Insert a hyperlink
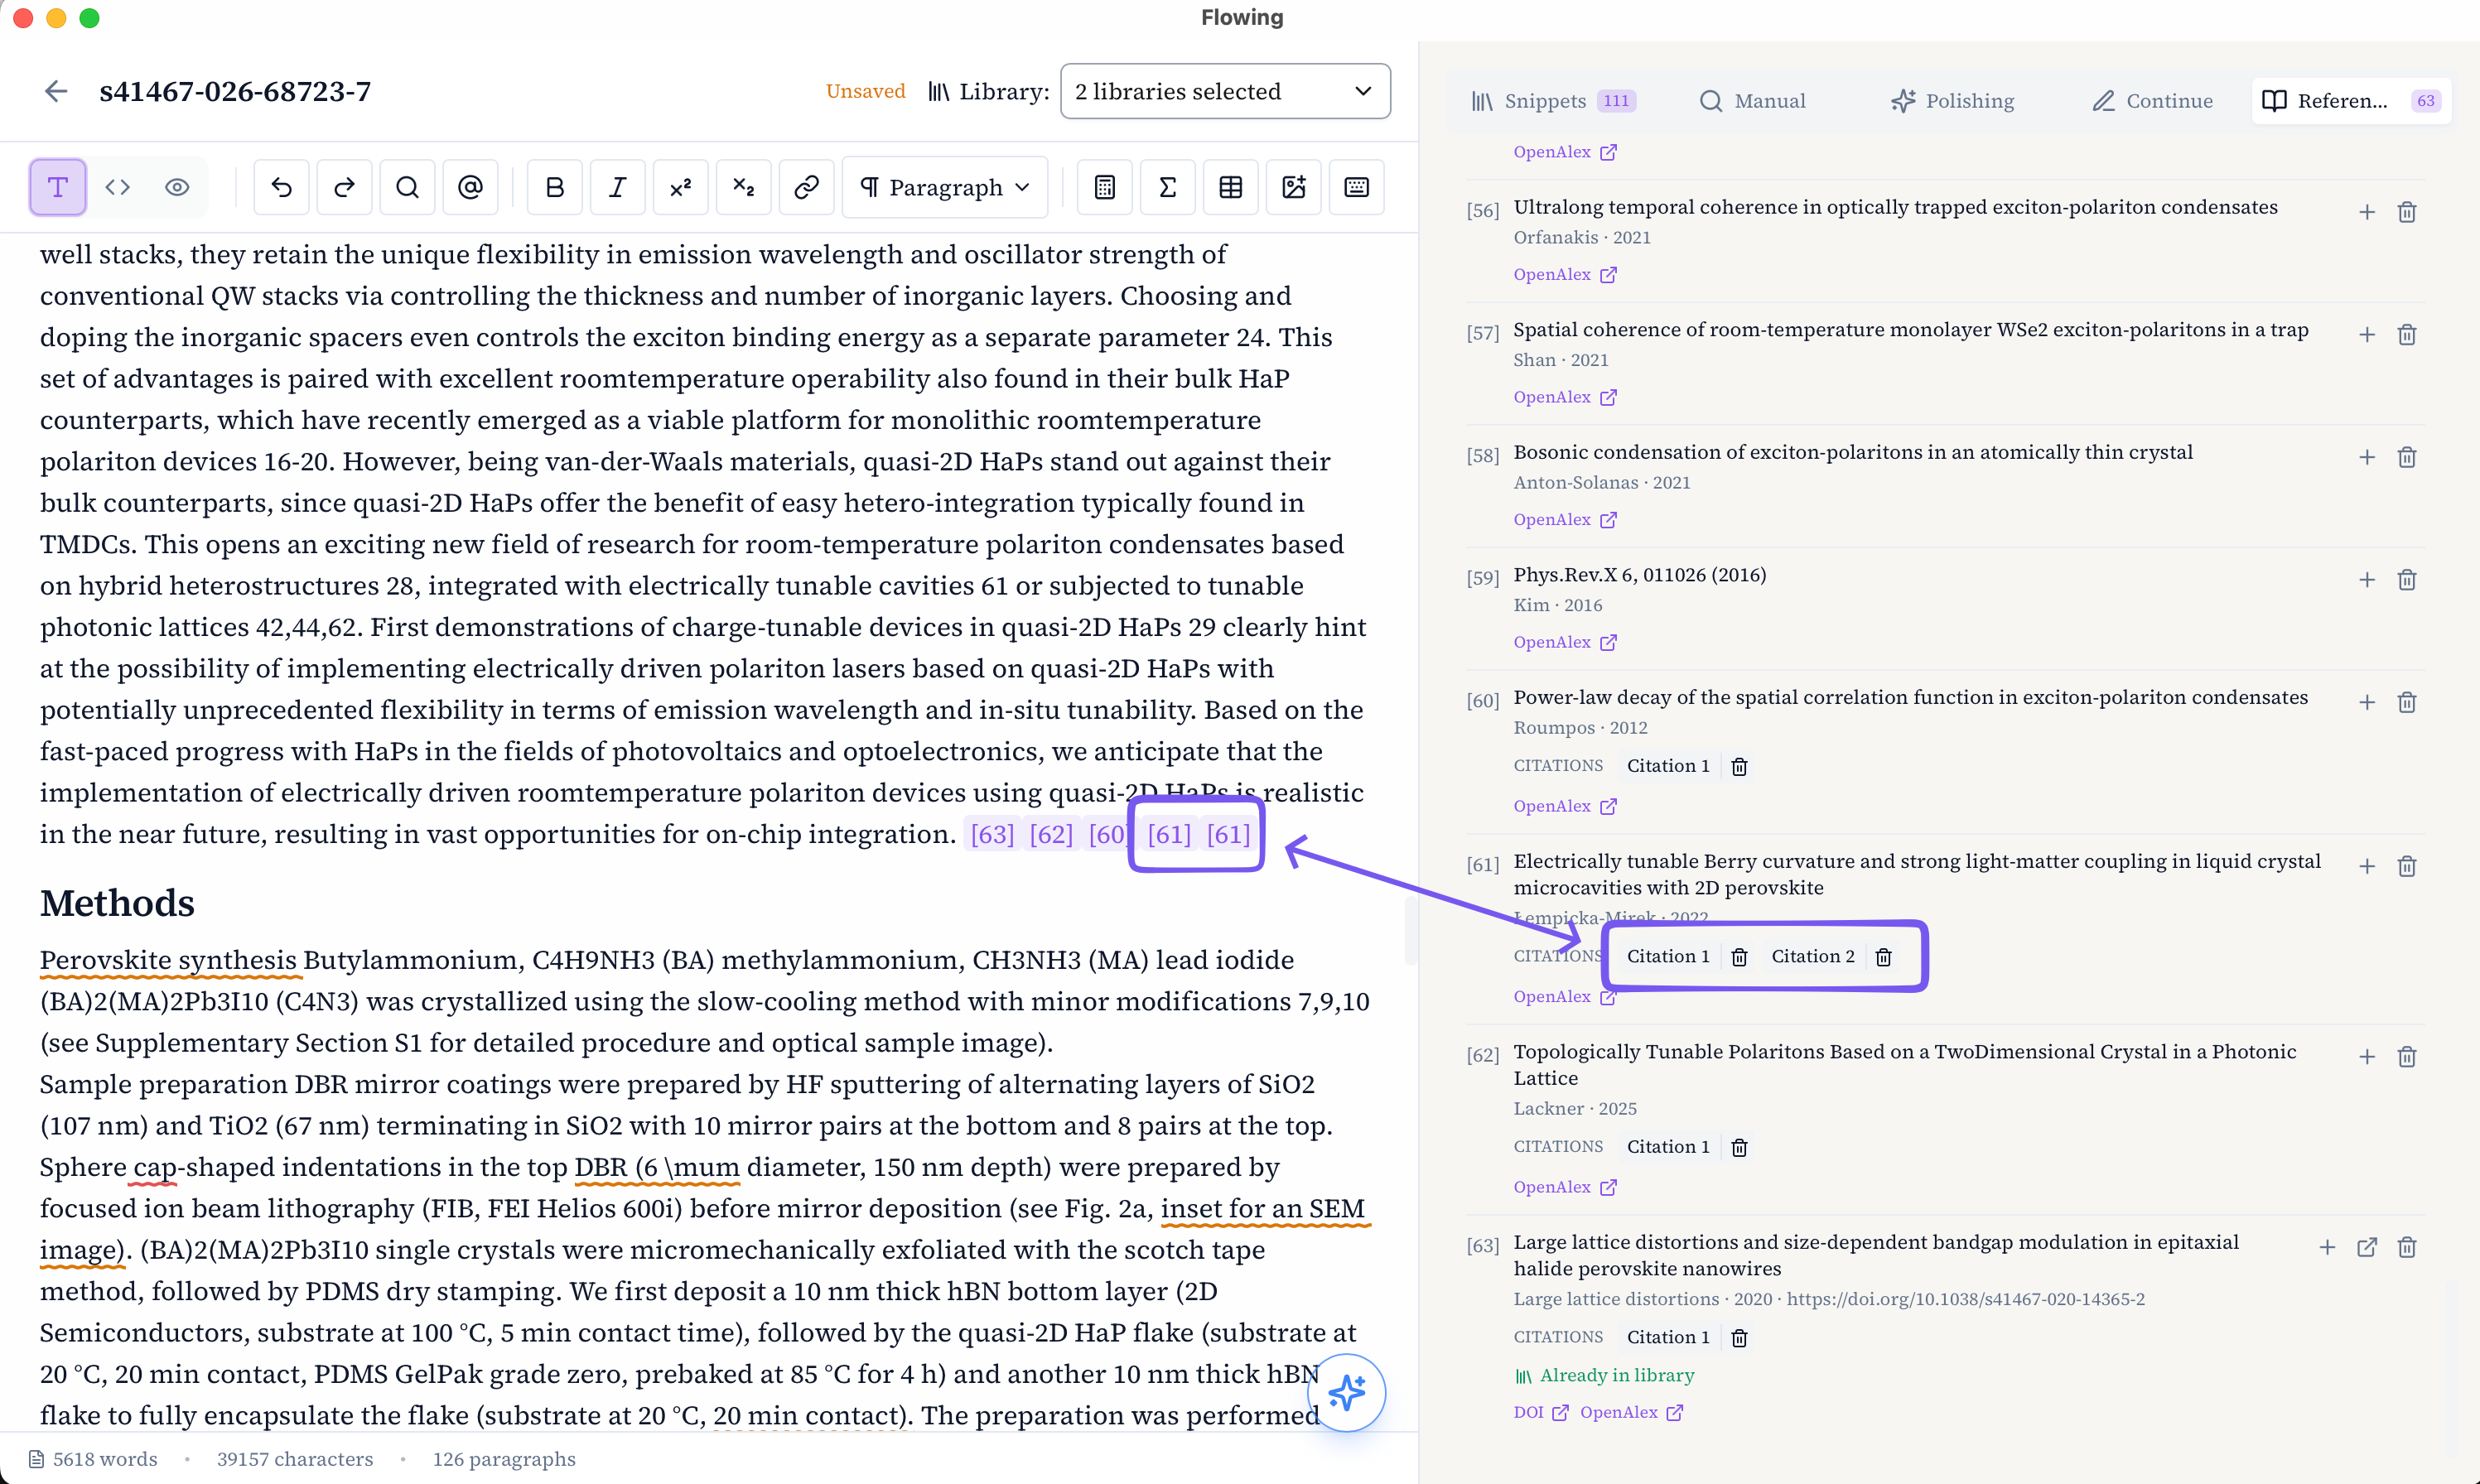 (x=807, y=187)
